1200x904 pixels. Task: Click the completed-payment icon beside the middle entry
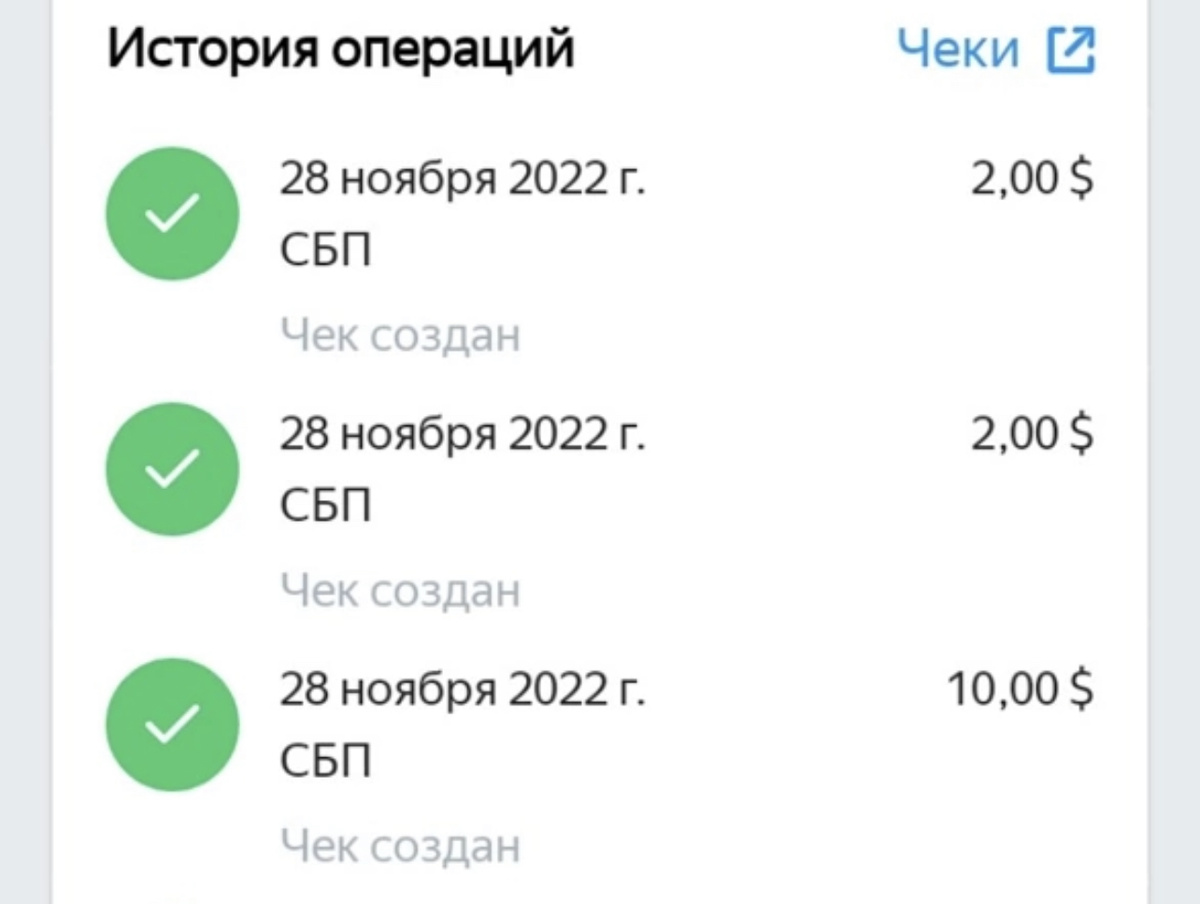coord(172,470)
